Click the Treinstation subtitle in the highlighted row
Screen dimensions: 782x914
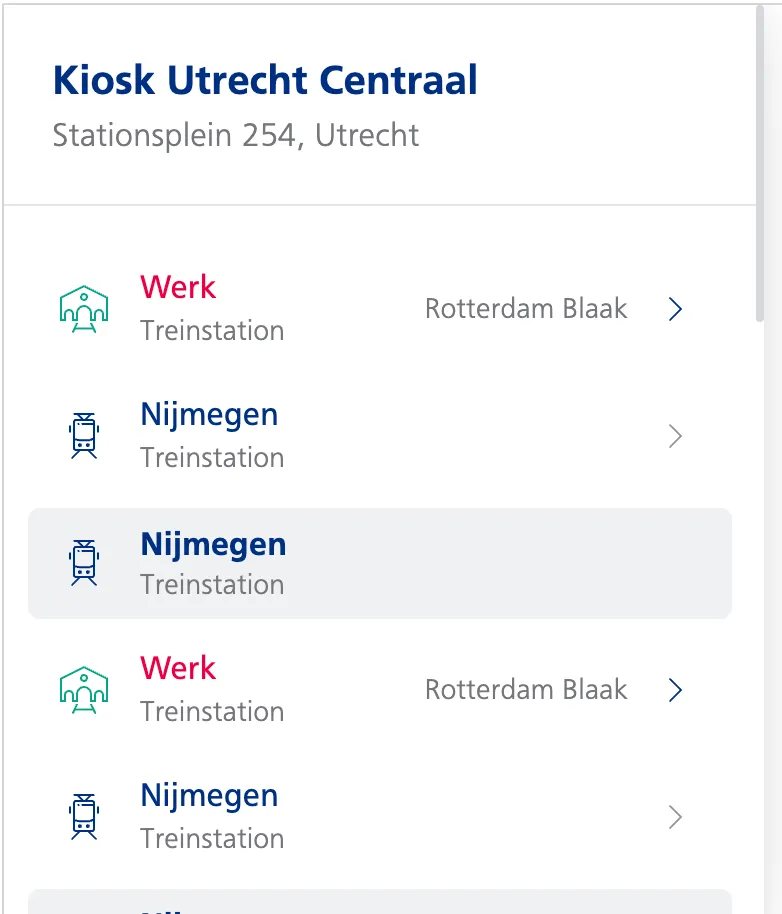(x=212, y=584)
